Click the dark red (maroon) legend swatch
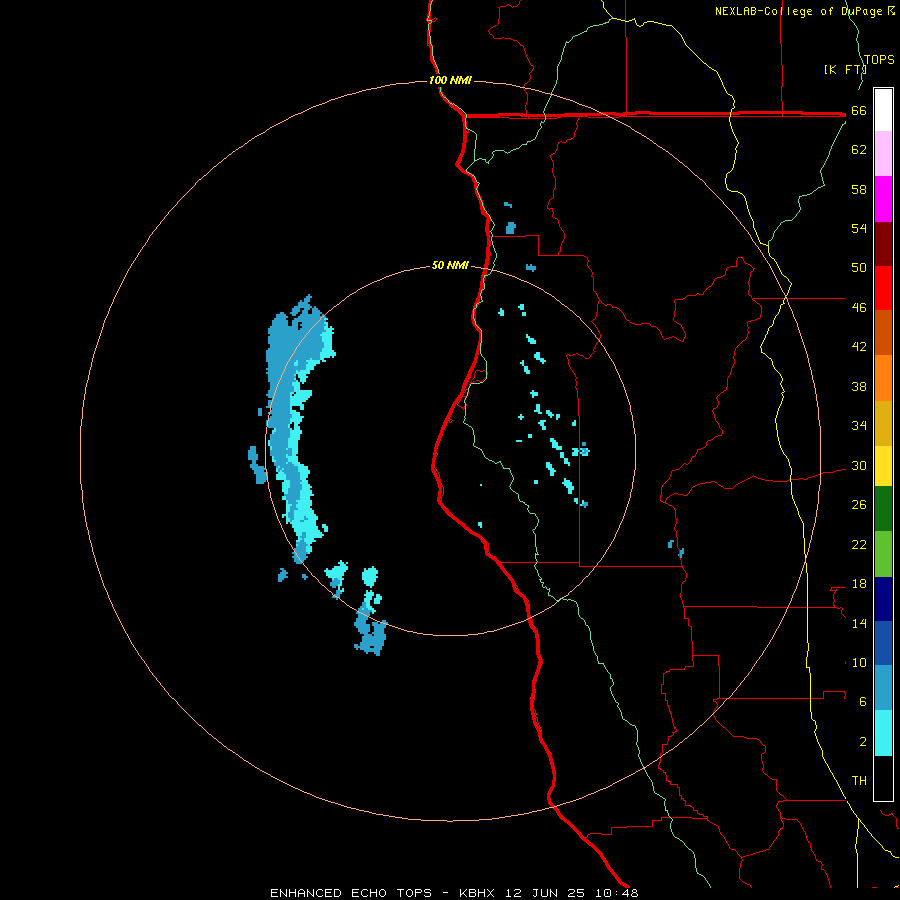The image size is (900, 900). [883, 244]
